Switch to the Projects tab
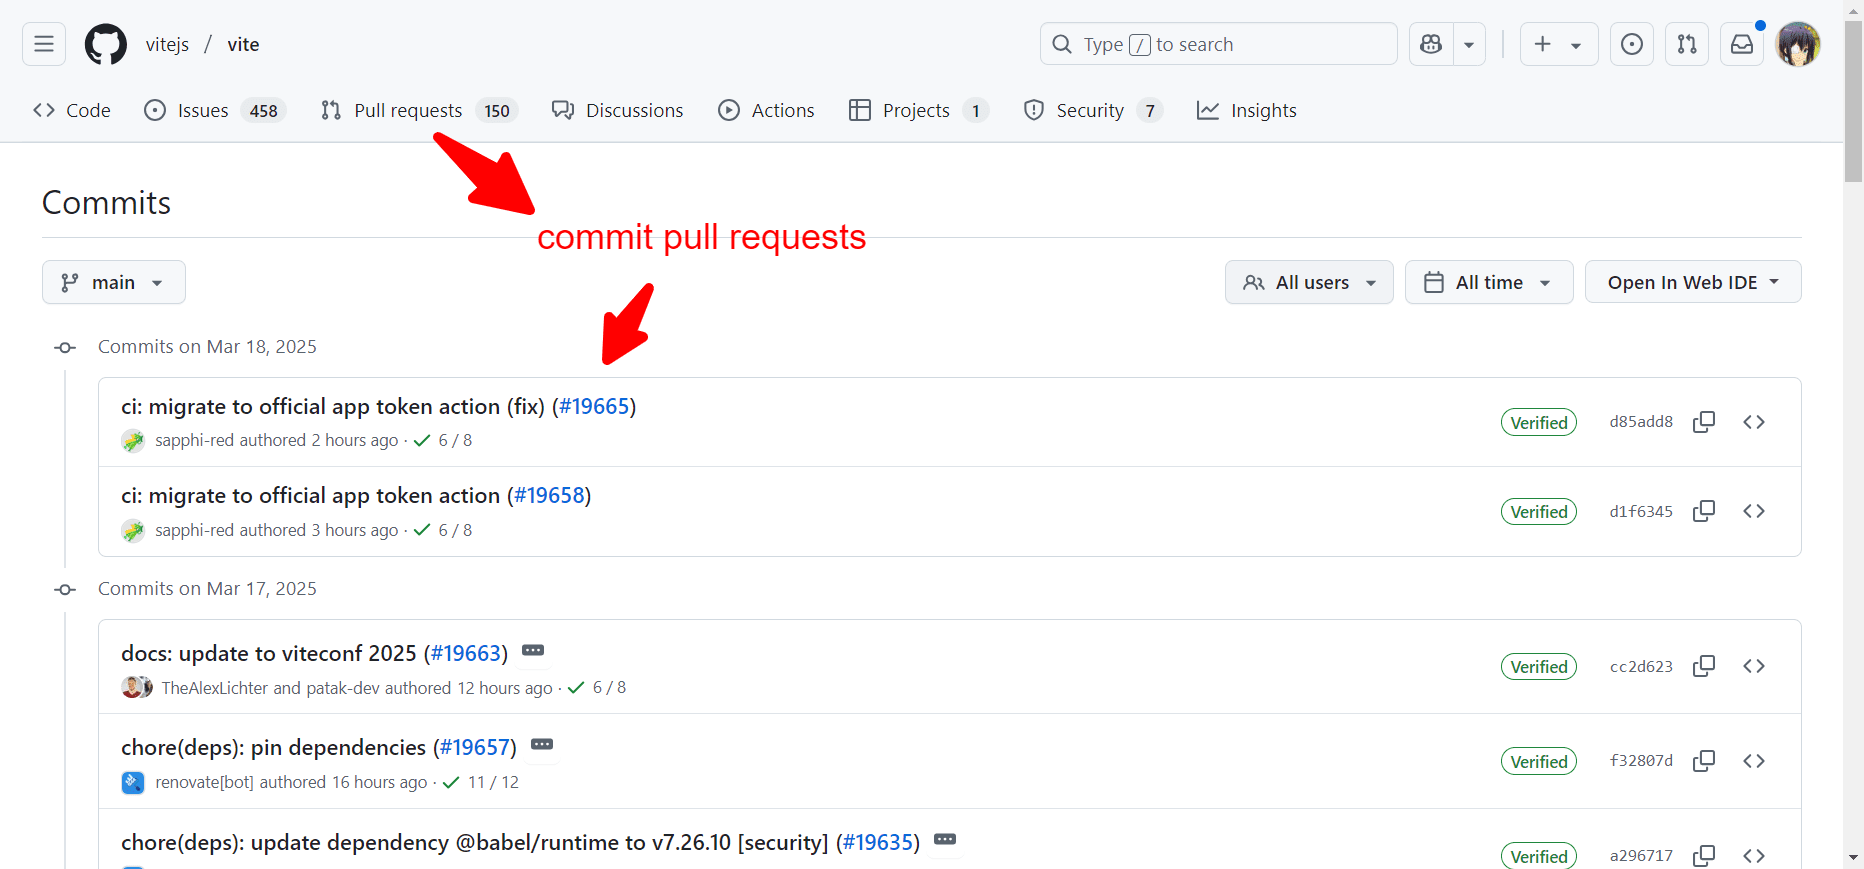1864x869 pixels. tap(919, 110)
